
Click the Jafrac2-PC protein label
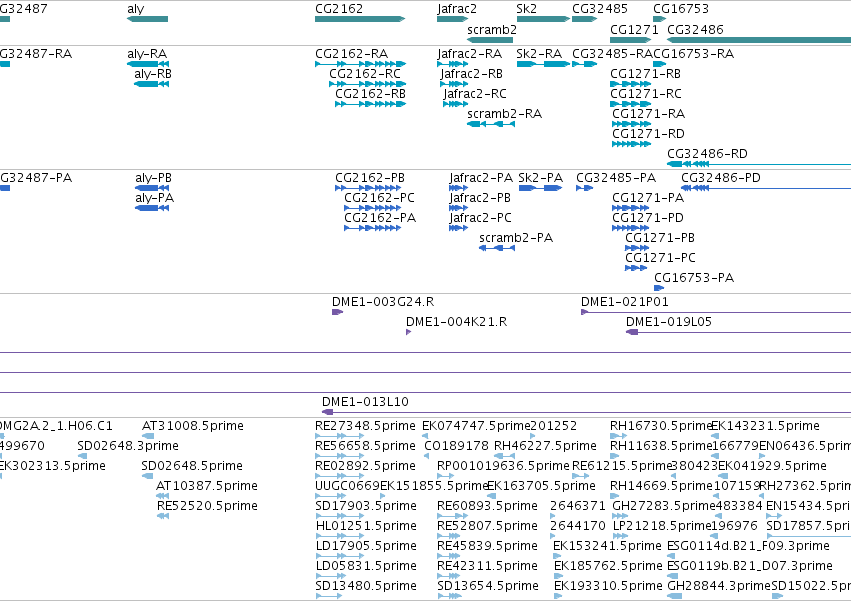click(480, 218)
